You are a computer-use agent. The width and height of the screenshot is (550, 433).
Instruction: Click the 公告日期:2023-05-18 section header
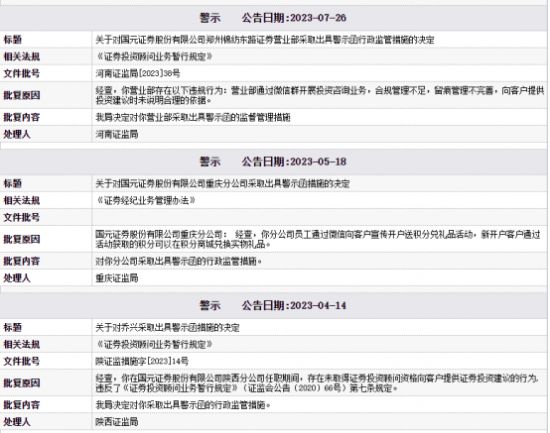(x=273, y=162)
